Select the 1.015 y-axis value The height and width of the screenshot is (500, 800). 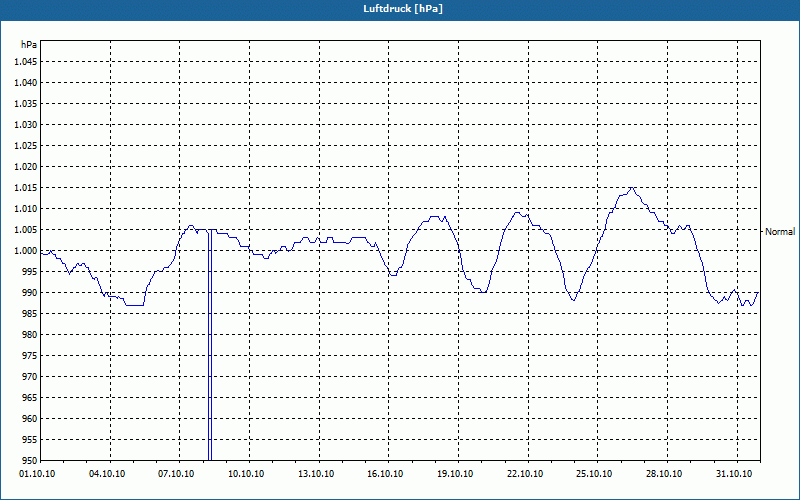(x=26, y=188)
